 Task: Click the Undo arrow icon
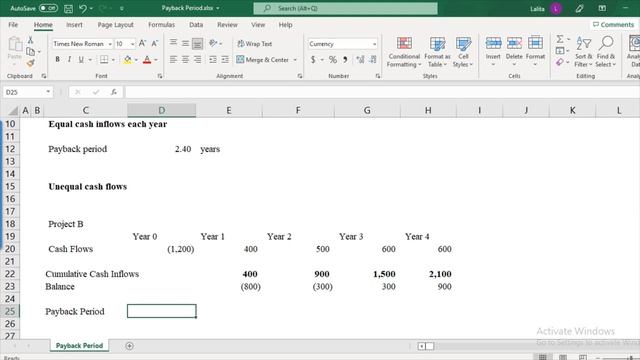(x=83, y=8)
